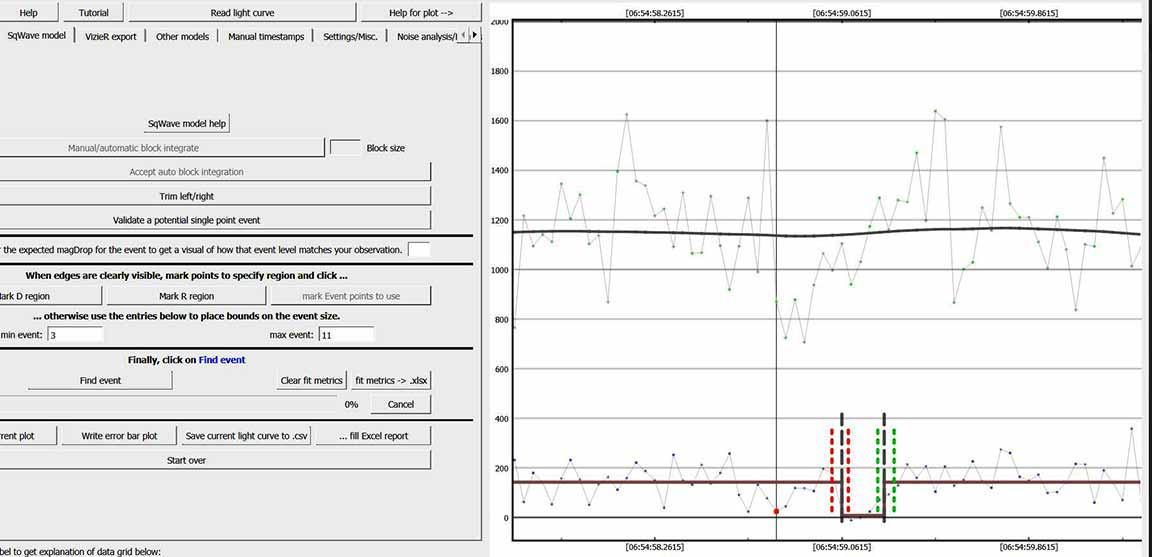The height and width of the screenshot is (557, 1152).
Task: Click the red marked data point on plot
Action: pyautogui.click(x=777, y=511)
